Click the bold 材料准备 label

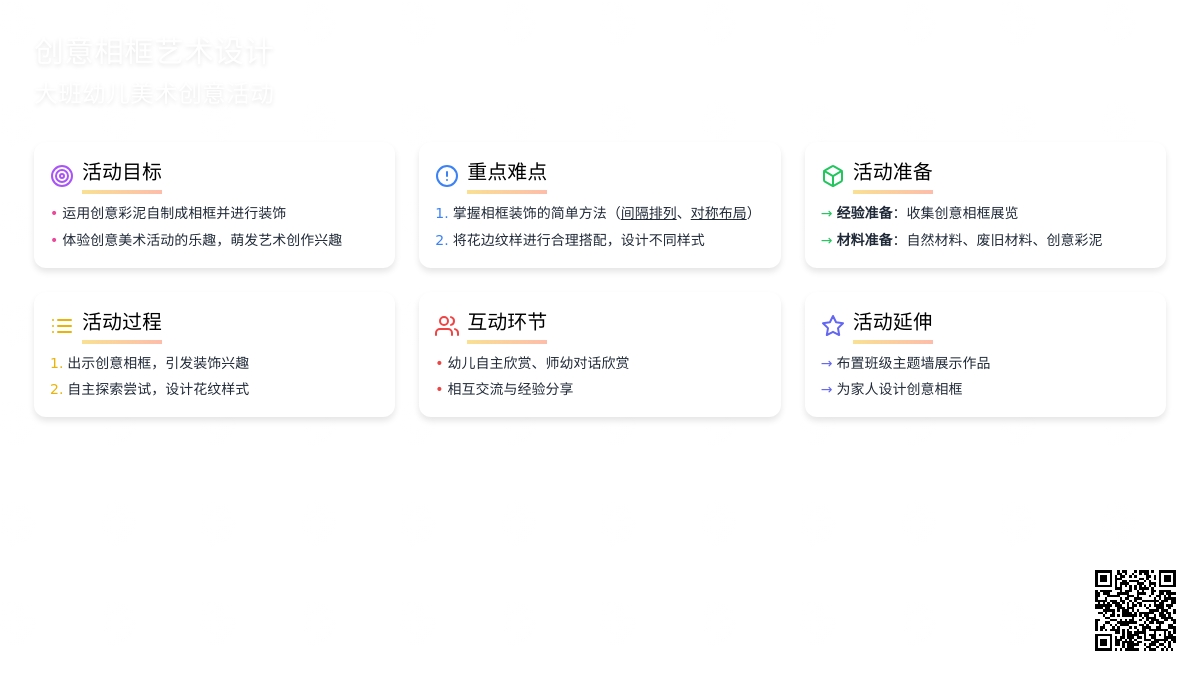864,240
